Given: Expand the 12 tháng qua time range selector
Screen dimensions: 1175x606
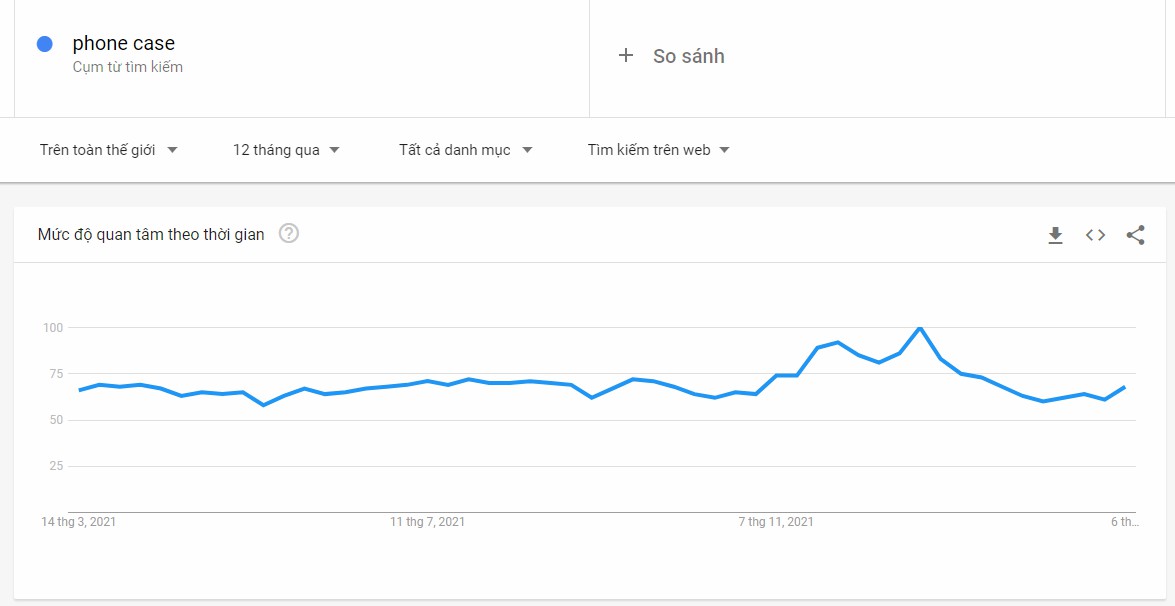Looking at the screenshot, I should (x=285, y=148).
